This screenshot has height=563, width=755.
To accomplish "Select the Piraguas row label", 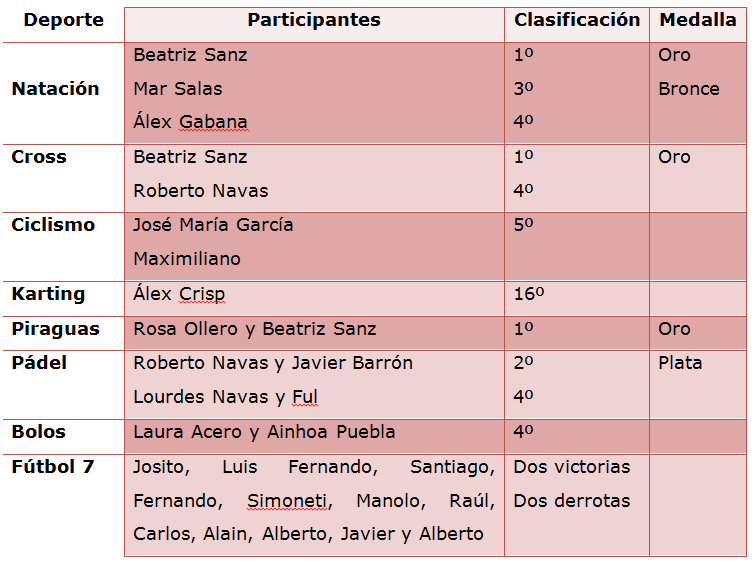I will point(55,329).
